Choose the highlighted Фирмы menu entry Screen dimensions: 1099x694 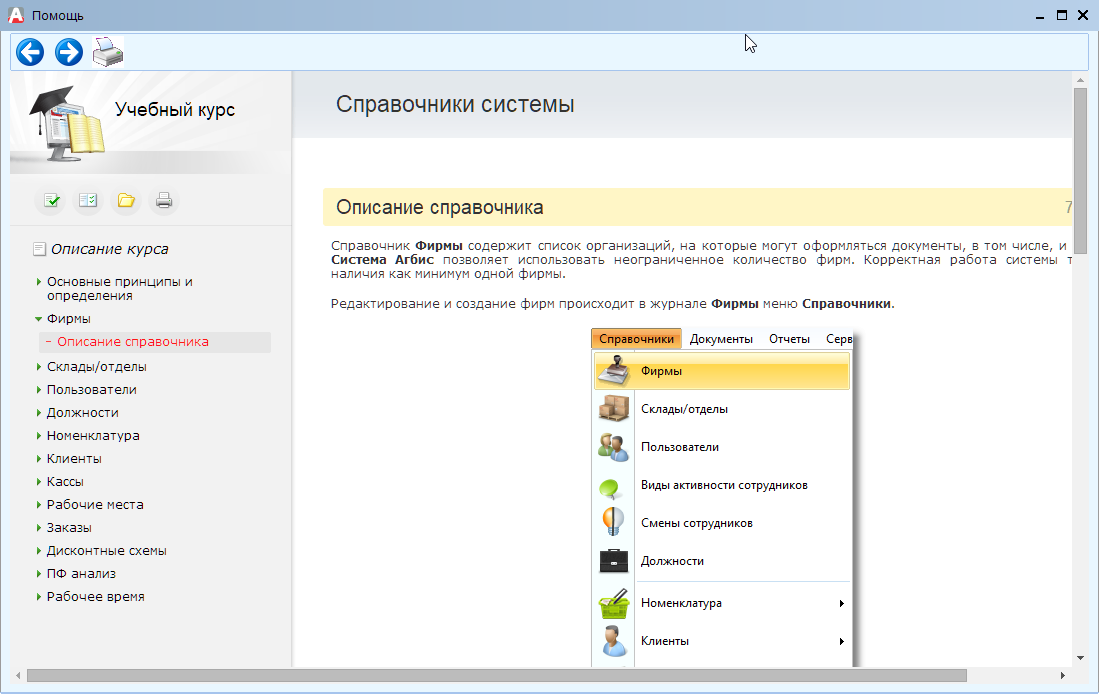click(x=721, y=371)
